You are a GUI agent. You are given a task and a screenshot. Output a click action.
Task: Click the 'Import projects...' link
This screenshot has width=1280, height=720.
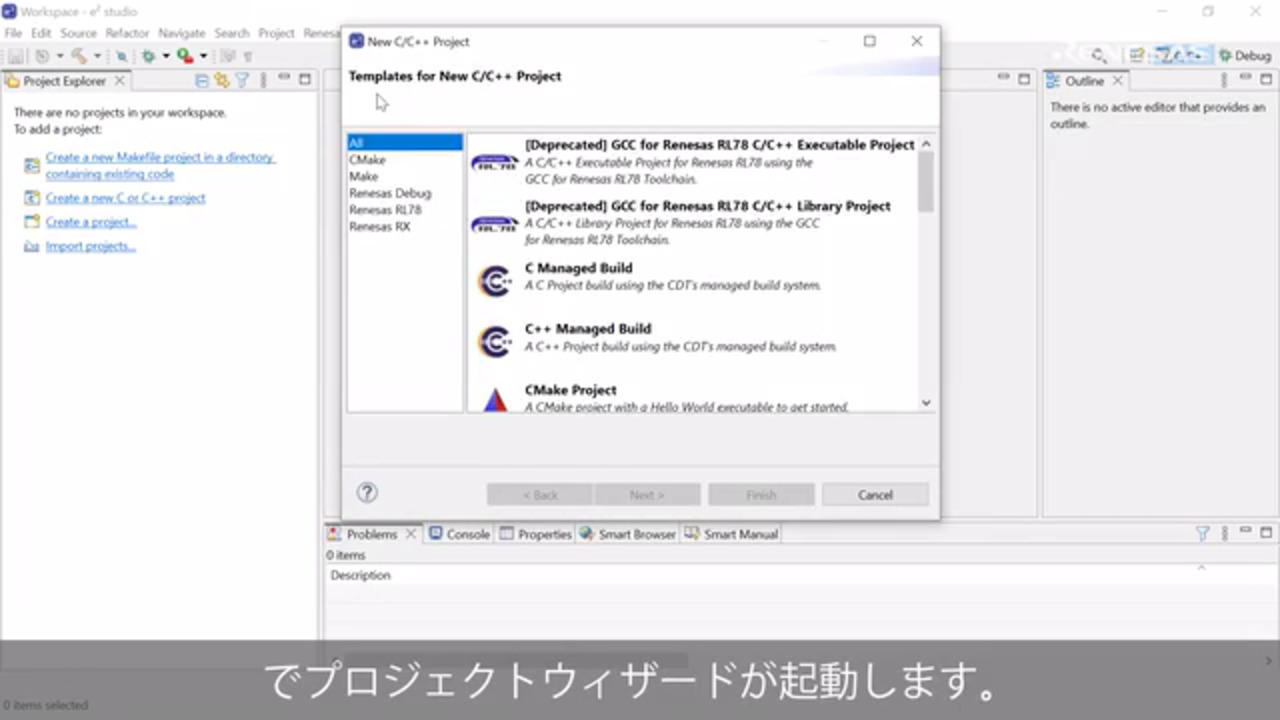coord(90,246)
